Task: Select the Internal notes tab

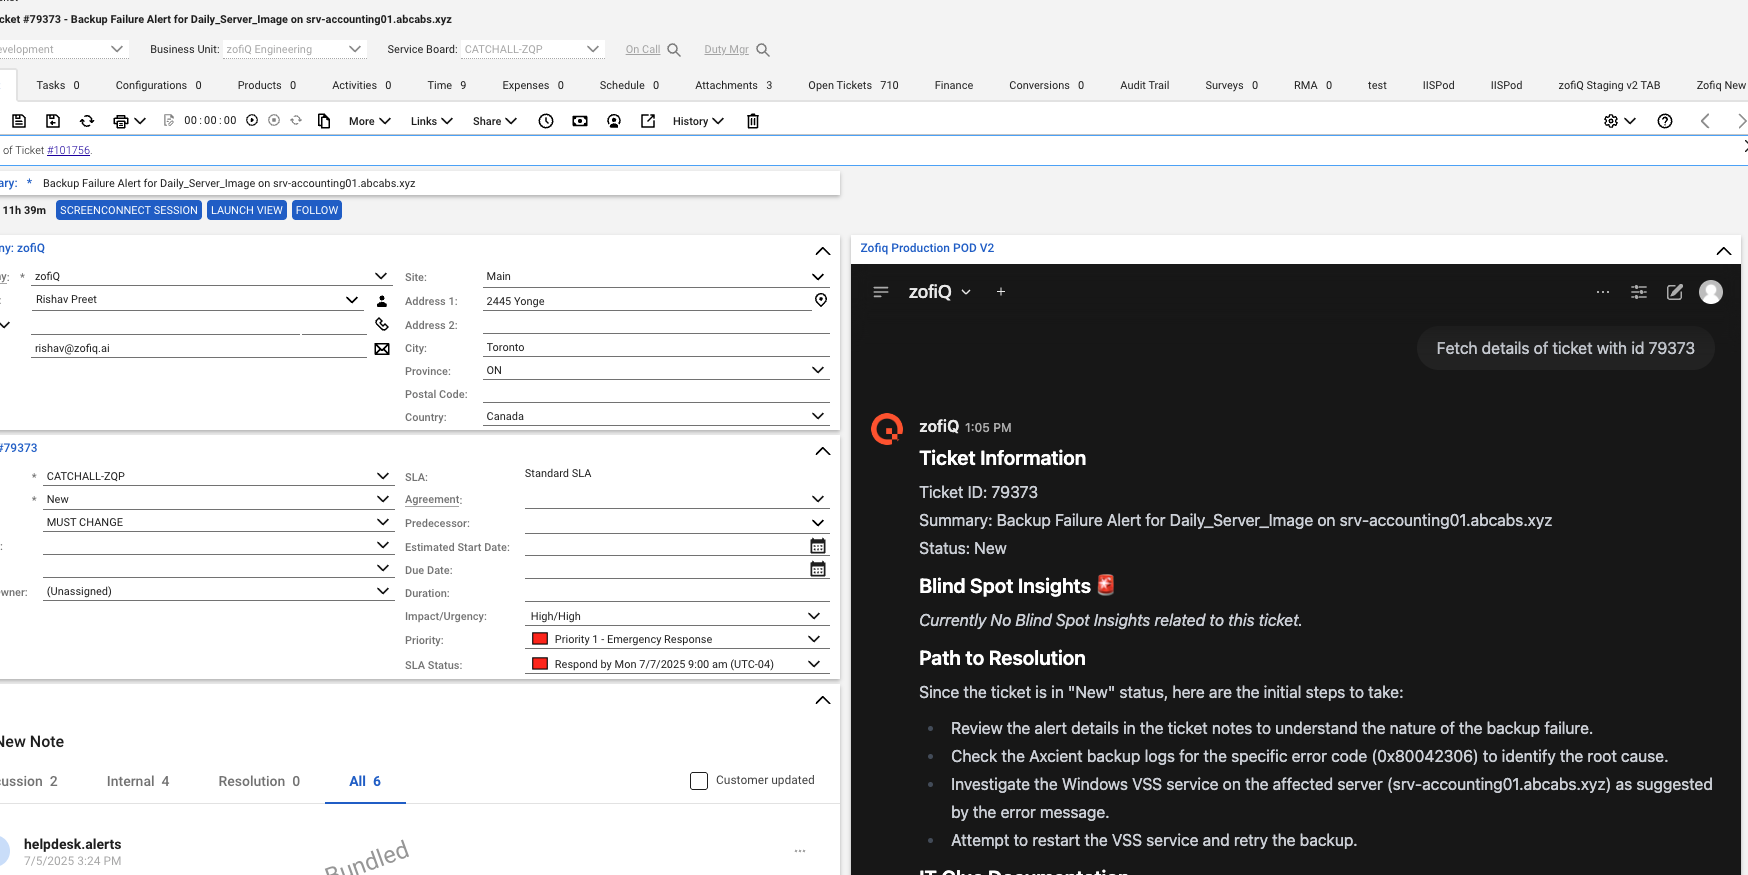Action: coord(138,782)
